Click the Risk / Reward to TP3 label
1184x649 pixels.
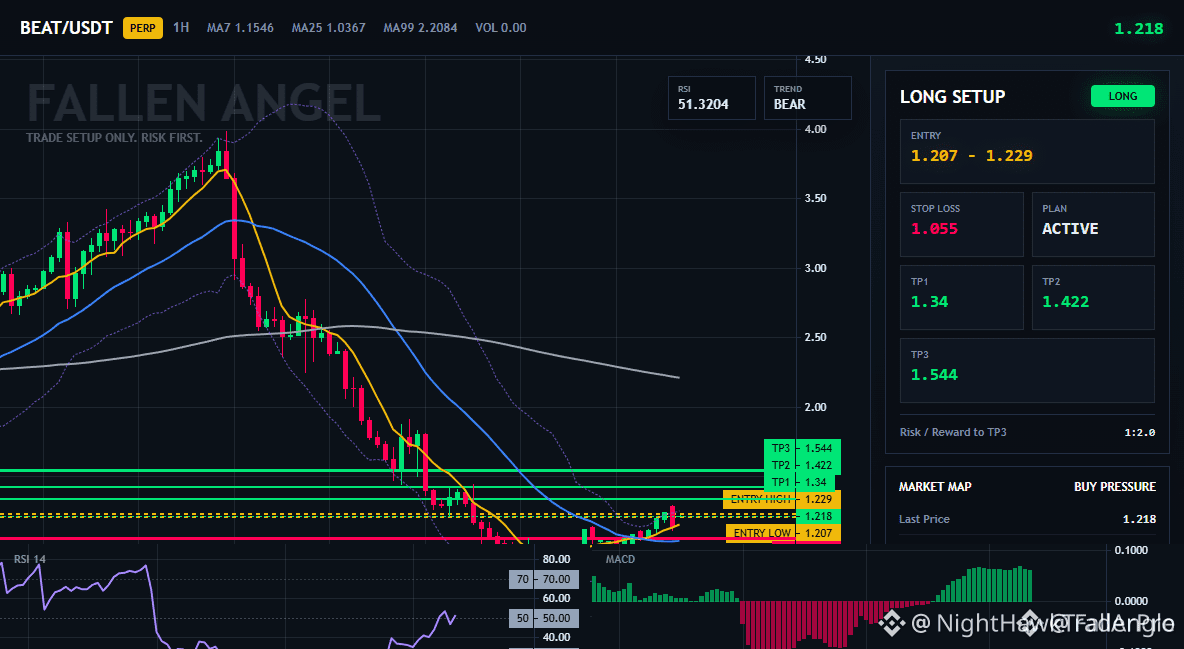953,432
